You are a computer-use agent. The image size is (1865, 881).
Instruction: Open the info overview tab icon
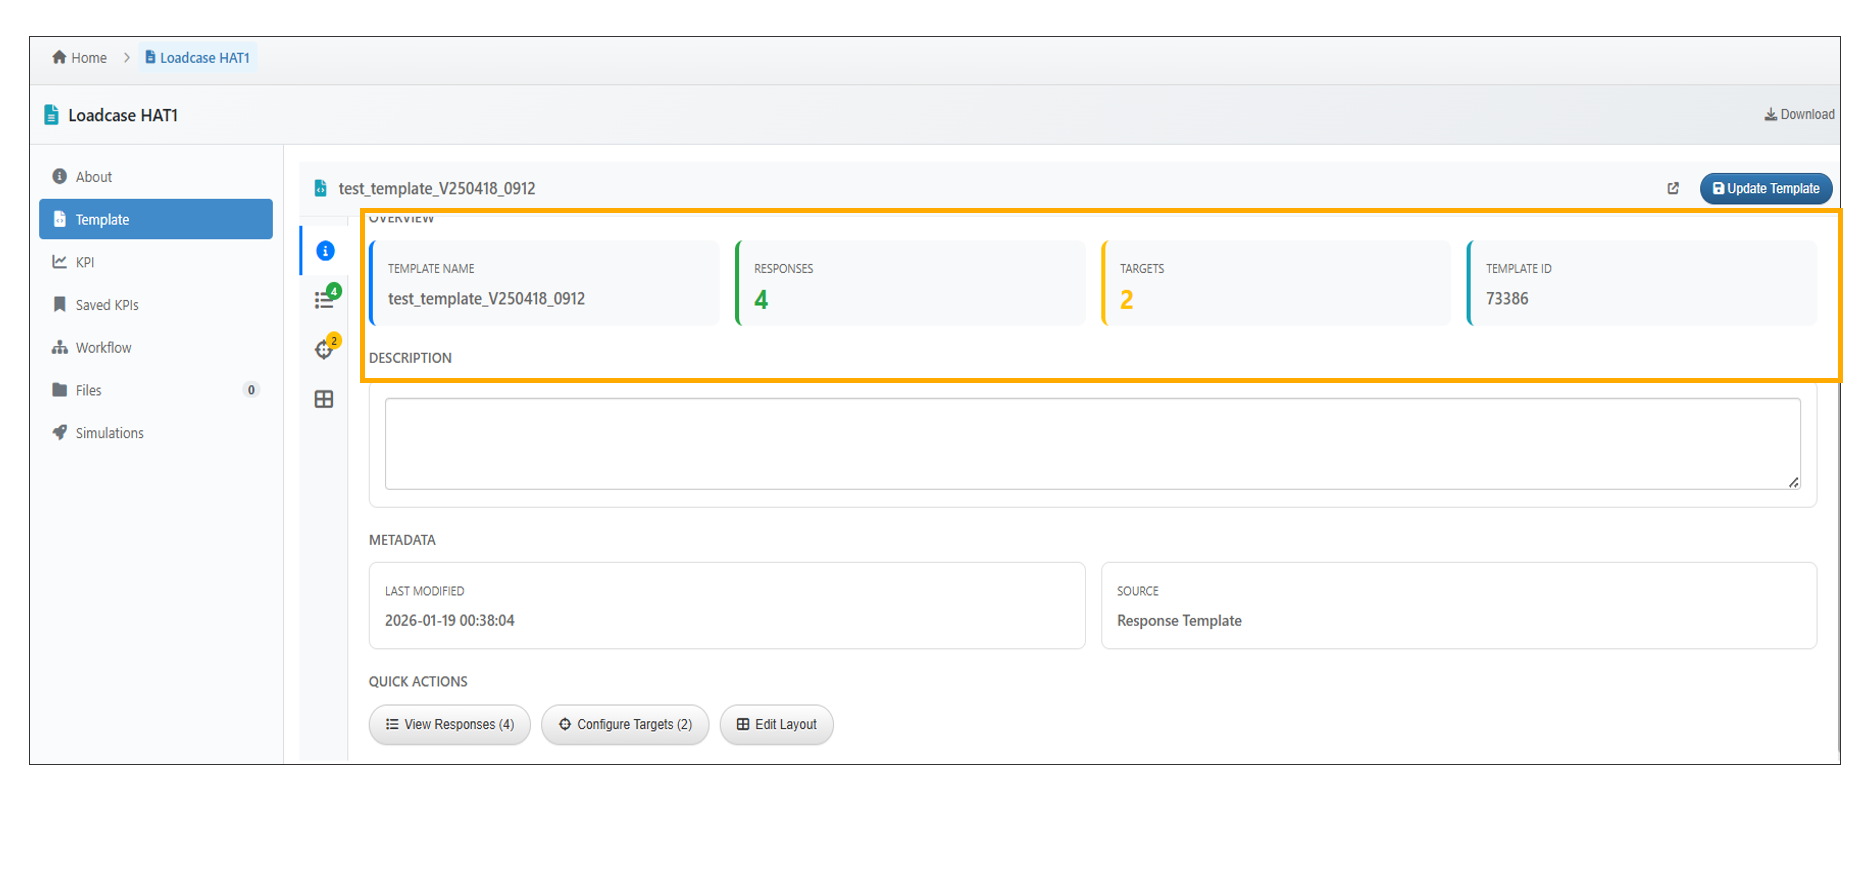click(x=325, y=251)
